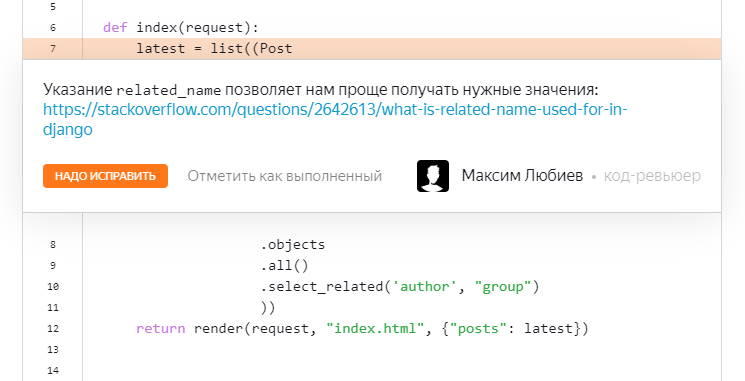Click line number 10 in gutter
This screenshot has height=381, width=745.
[53, 286]
